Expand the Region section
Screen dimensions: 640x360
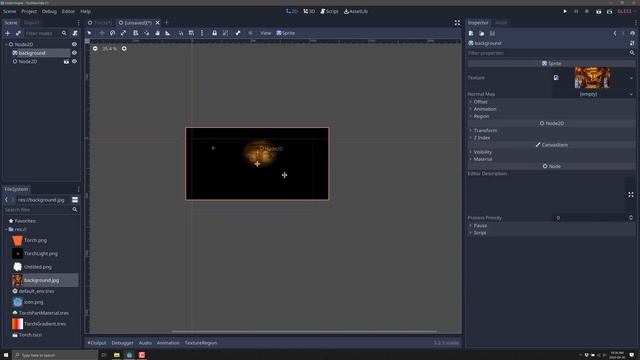[x=551, y=116]
